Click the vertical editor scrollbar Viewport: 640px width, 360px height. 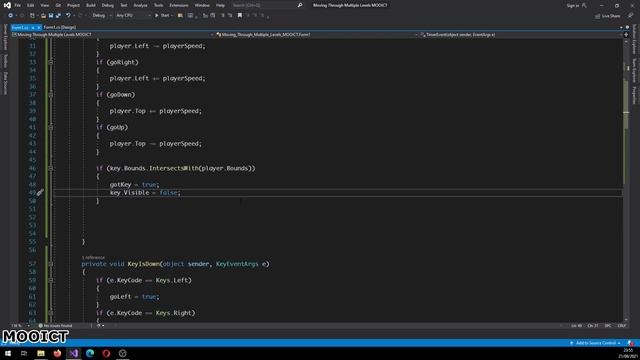pyautogui.click(x=627, y=180)
